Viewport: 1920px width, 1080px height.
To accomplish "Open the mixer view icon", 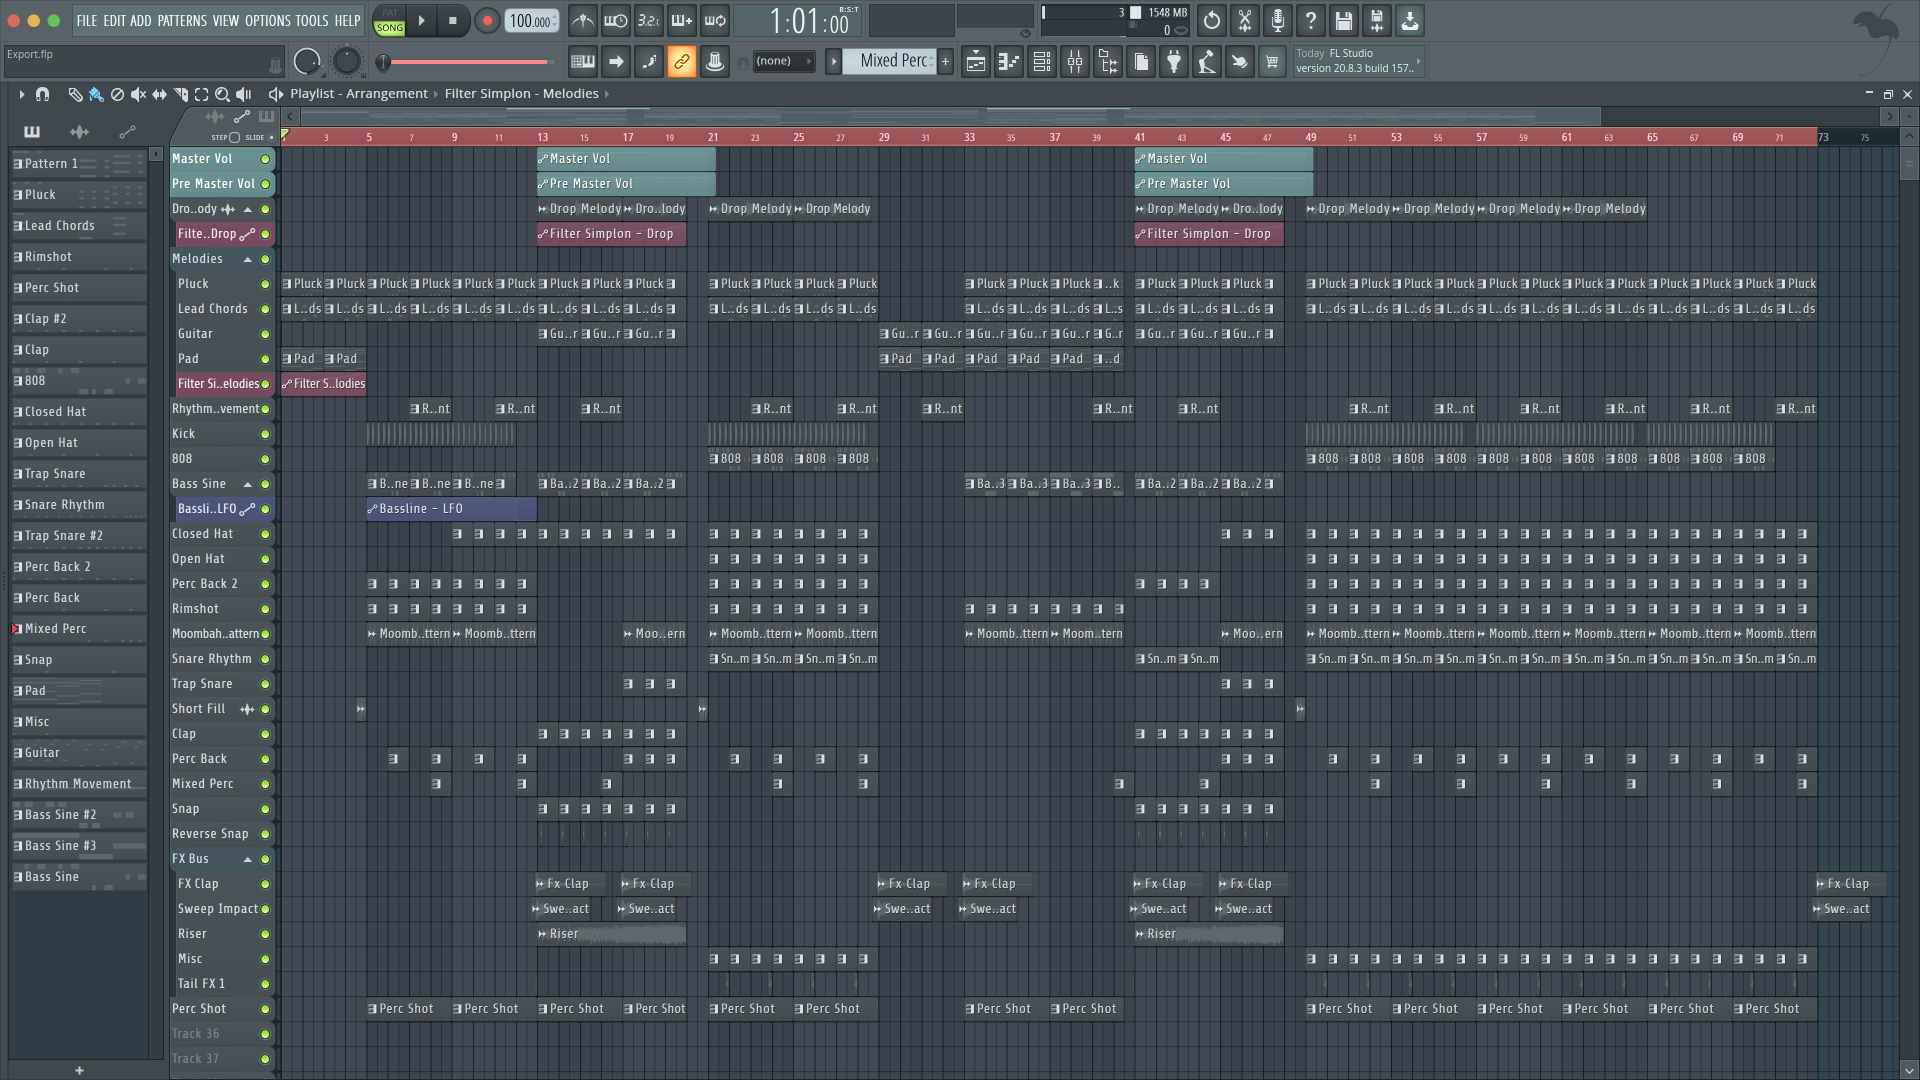I will click(1075, 62).
